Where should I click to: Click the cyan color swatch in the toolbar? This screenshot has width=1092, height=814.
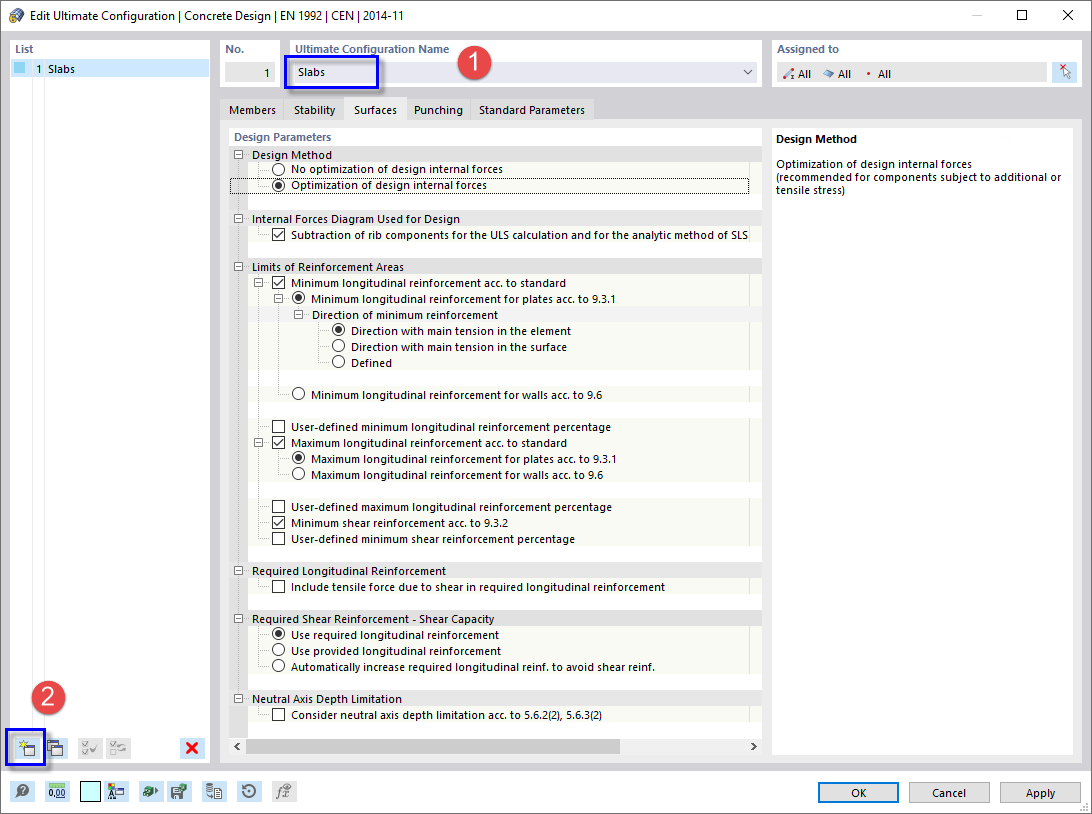click(x=90, y=791)
